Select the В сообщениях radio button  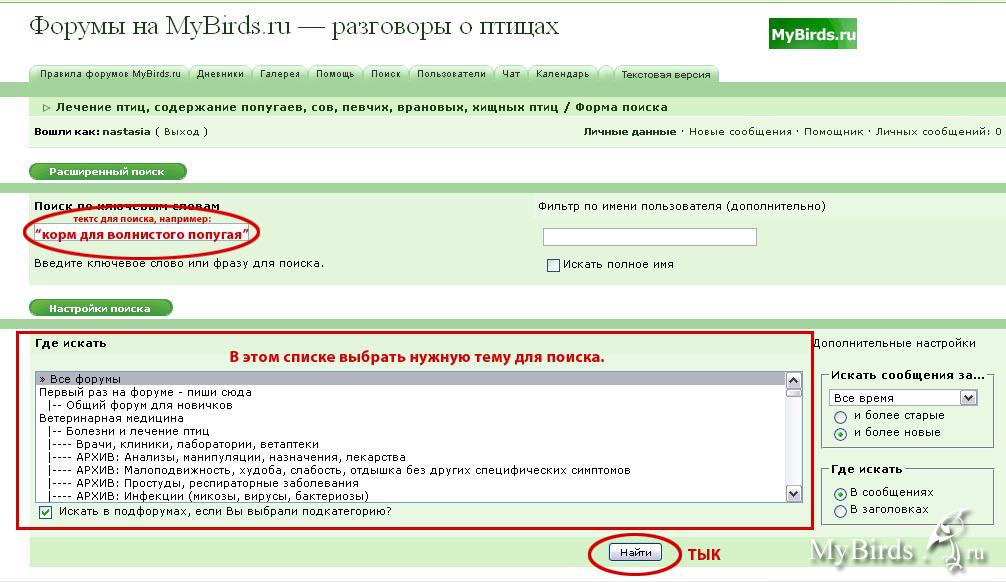point(840,493)
